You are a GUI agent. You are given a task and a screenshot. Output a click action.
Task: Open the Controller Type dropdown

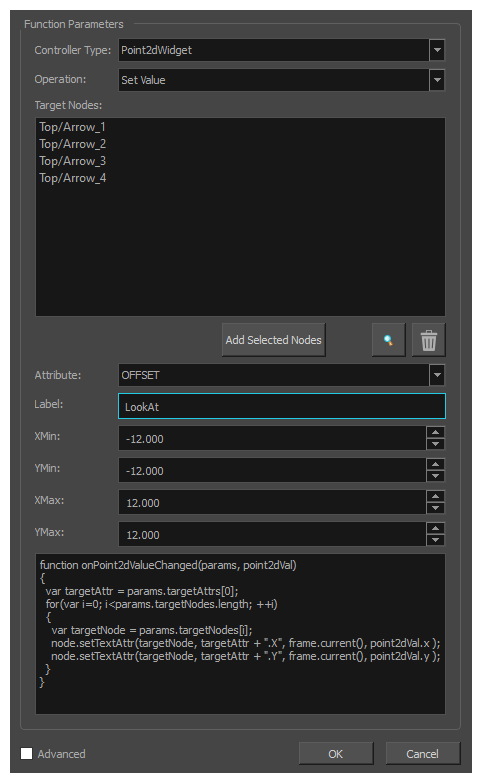tap(437, 50)
